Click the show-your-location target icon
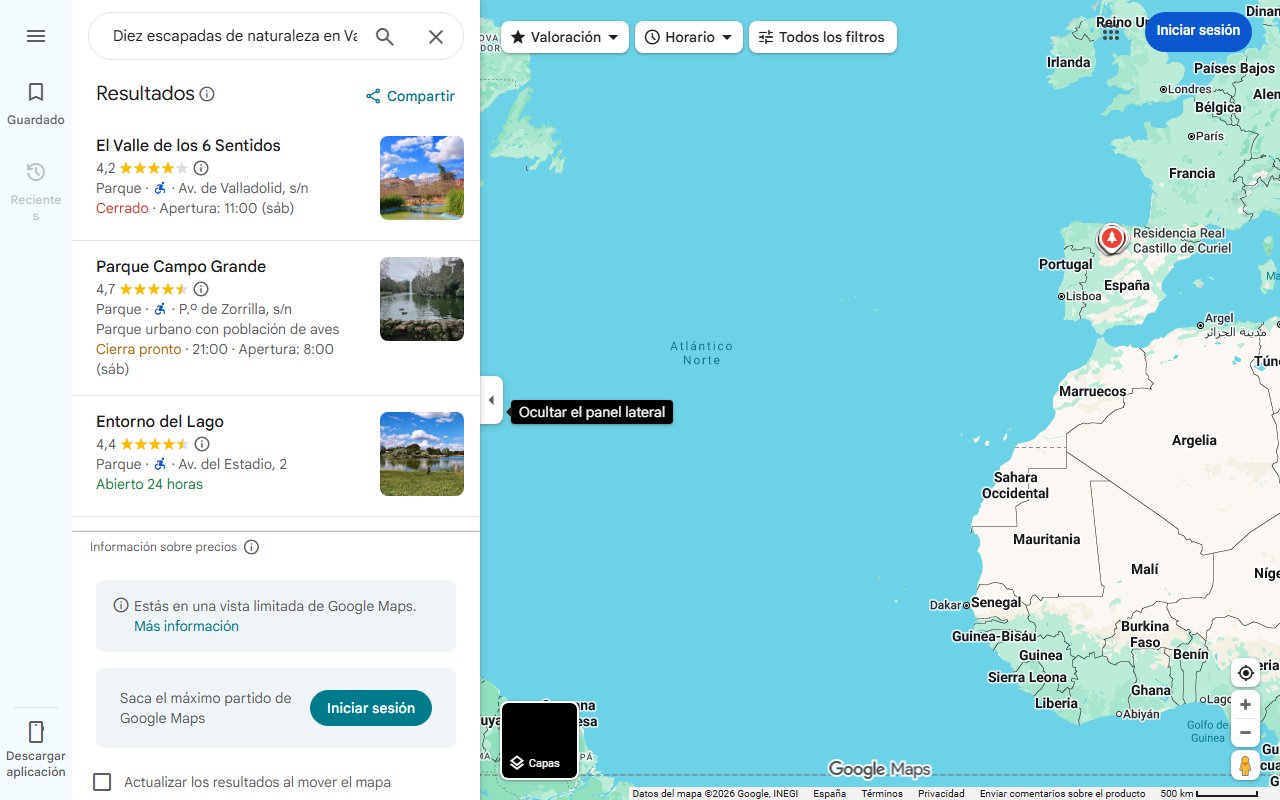 pyautogui.click(x=1245, y=673)
